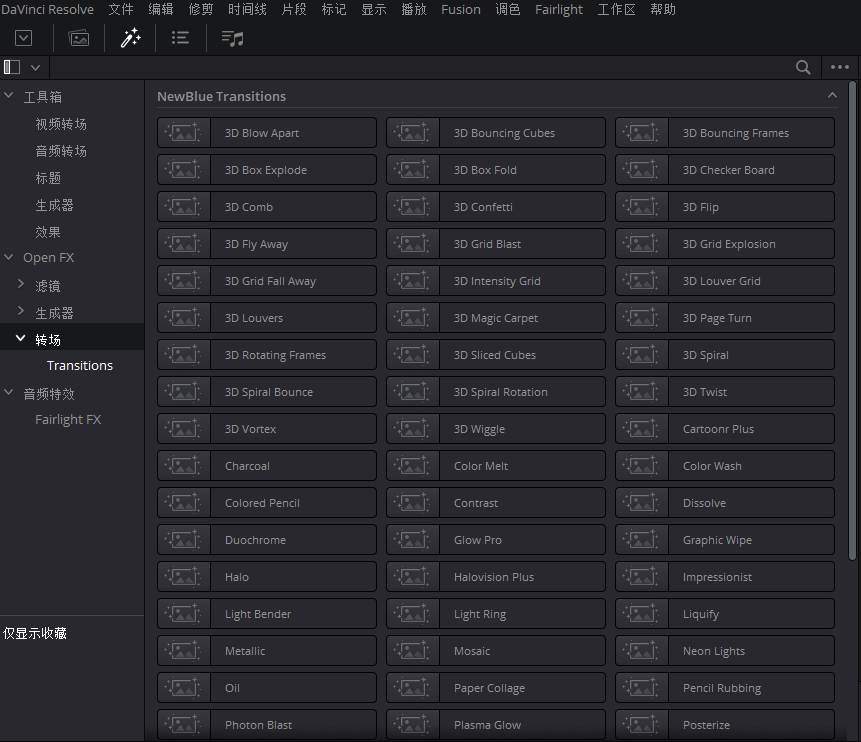Collapse the NewBlue Transitions group
The image size is (861, 742).
tap(832, 96)
